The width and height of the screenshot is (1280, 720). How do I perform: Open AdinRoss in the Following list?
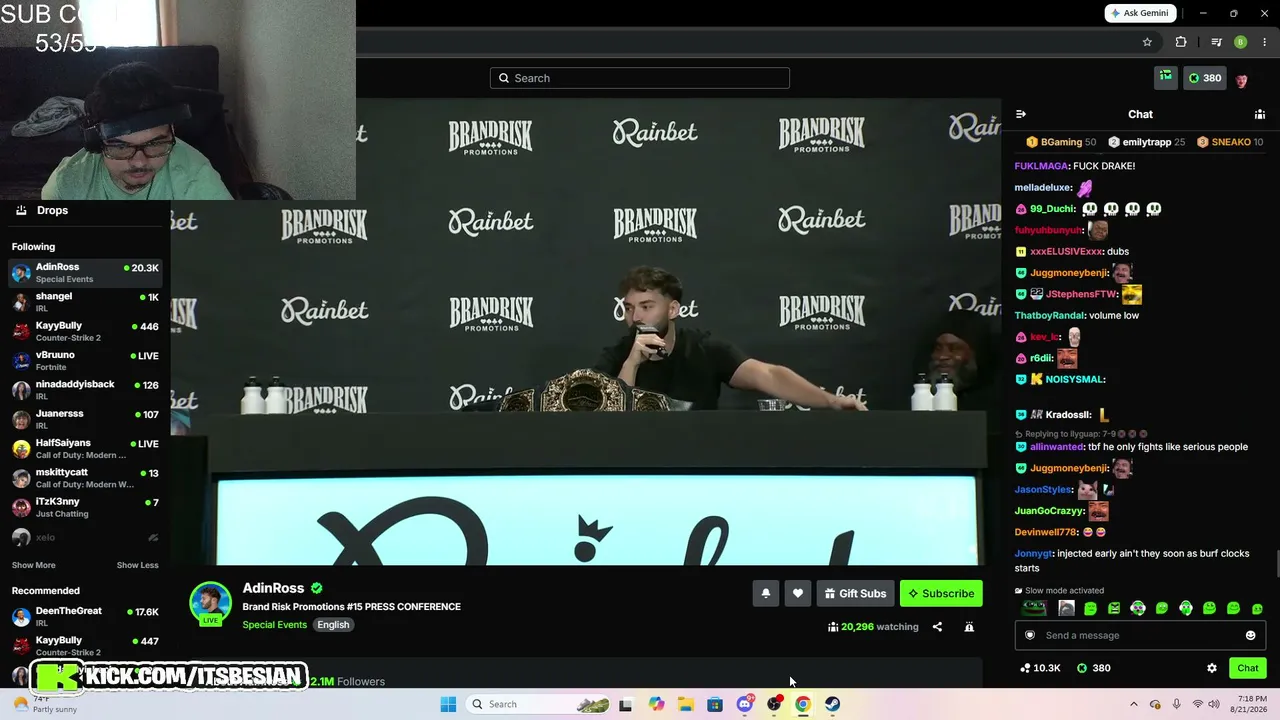tap(85, 273)
